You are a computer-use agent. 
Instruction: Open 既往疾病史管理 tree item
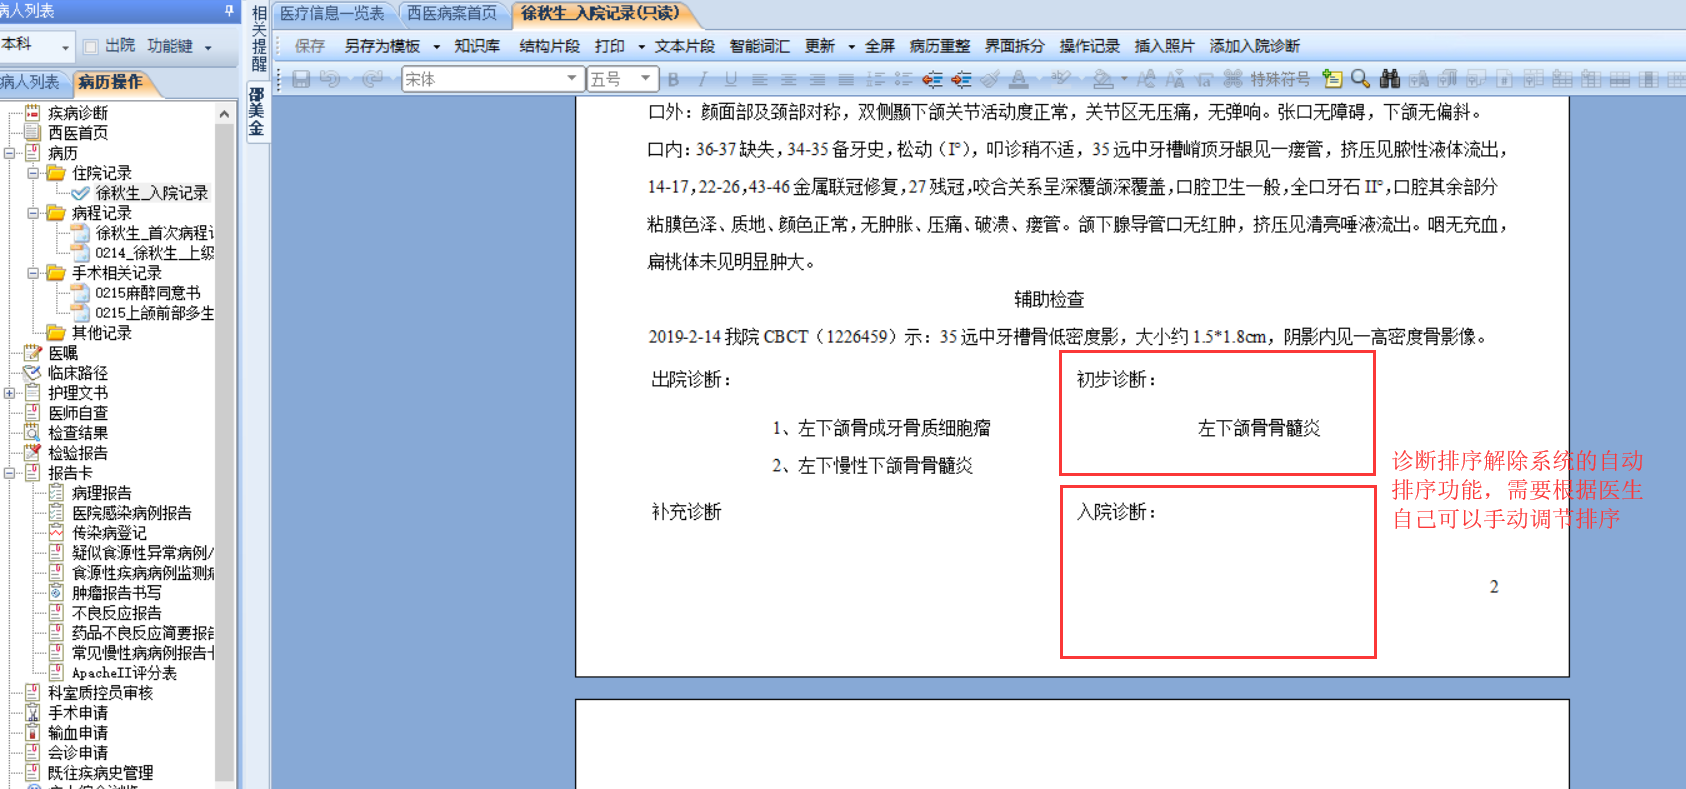pyautogui.click(x=101, y=773)
